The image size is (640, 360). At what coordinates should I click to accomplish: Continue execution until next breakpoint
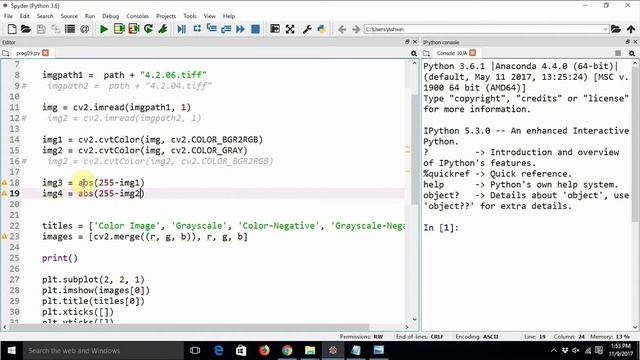point(240,29)
